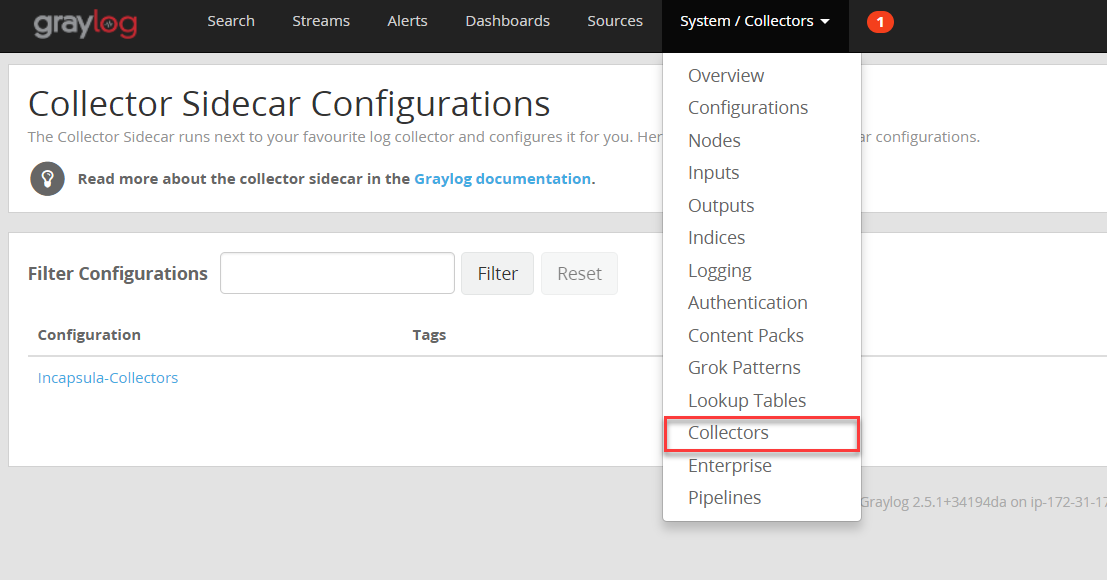
Task: Open the Search page
Action: pos(231,21)
